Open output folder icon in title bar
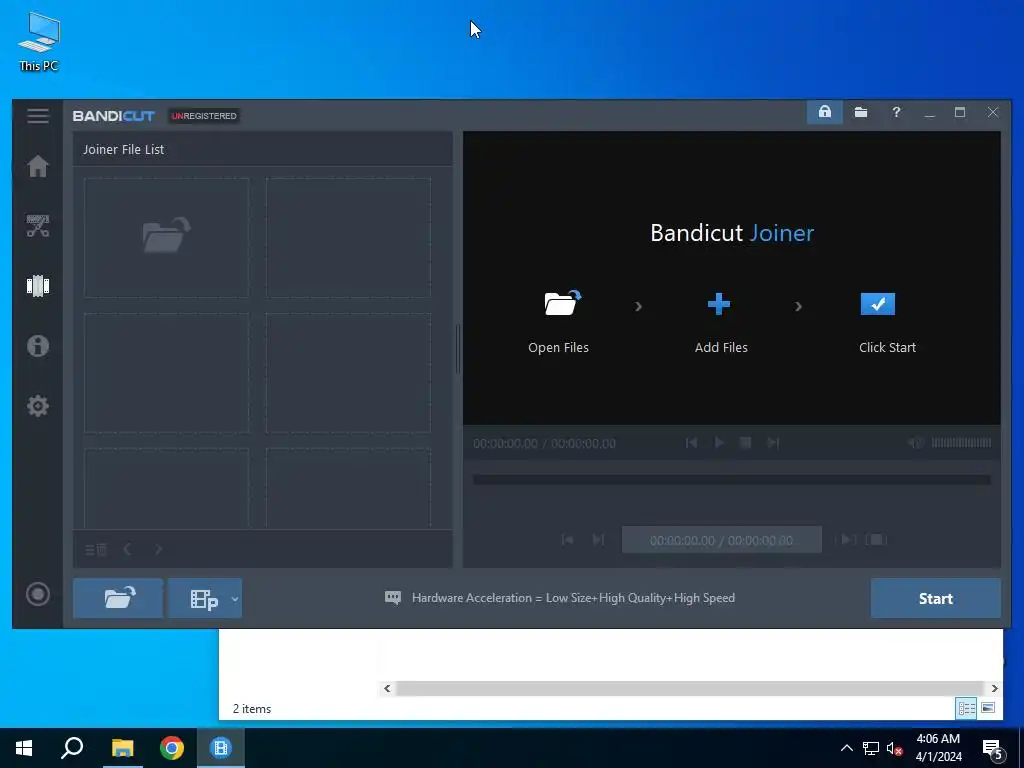Image resolution: width=1024 pixels, height=768 pixels. coord(861,112)
